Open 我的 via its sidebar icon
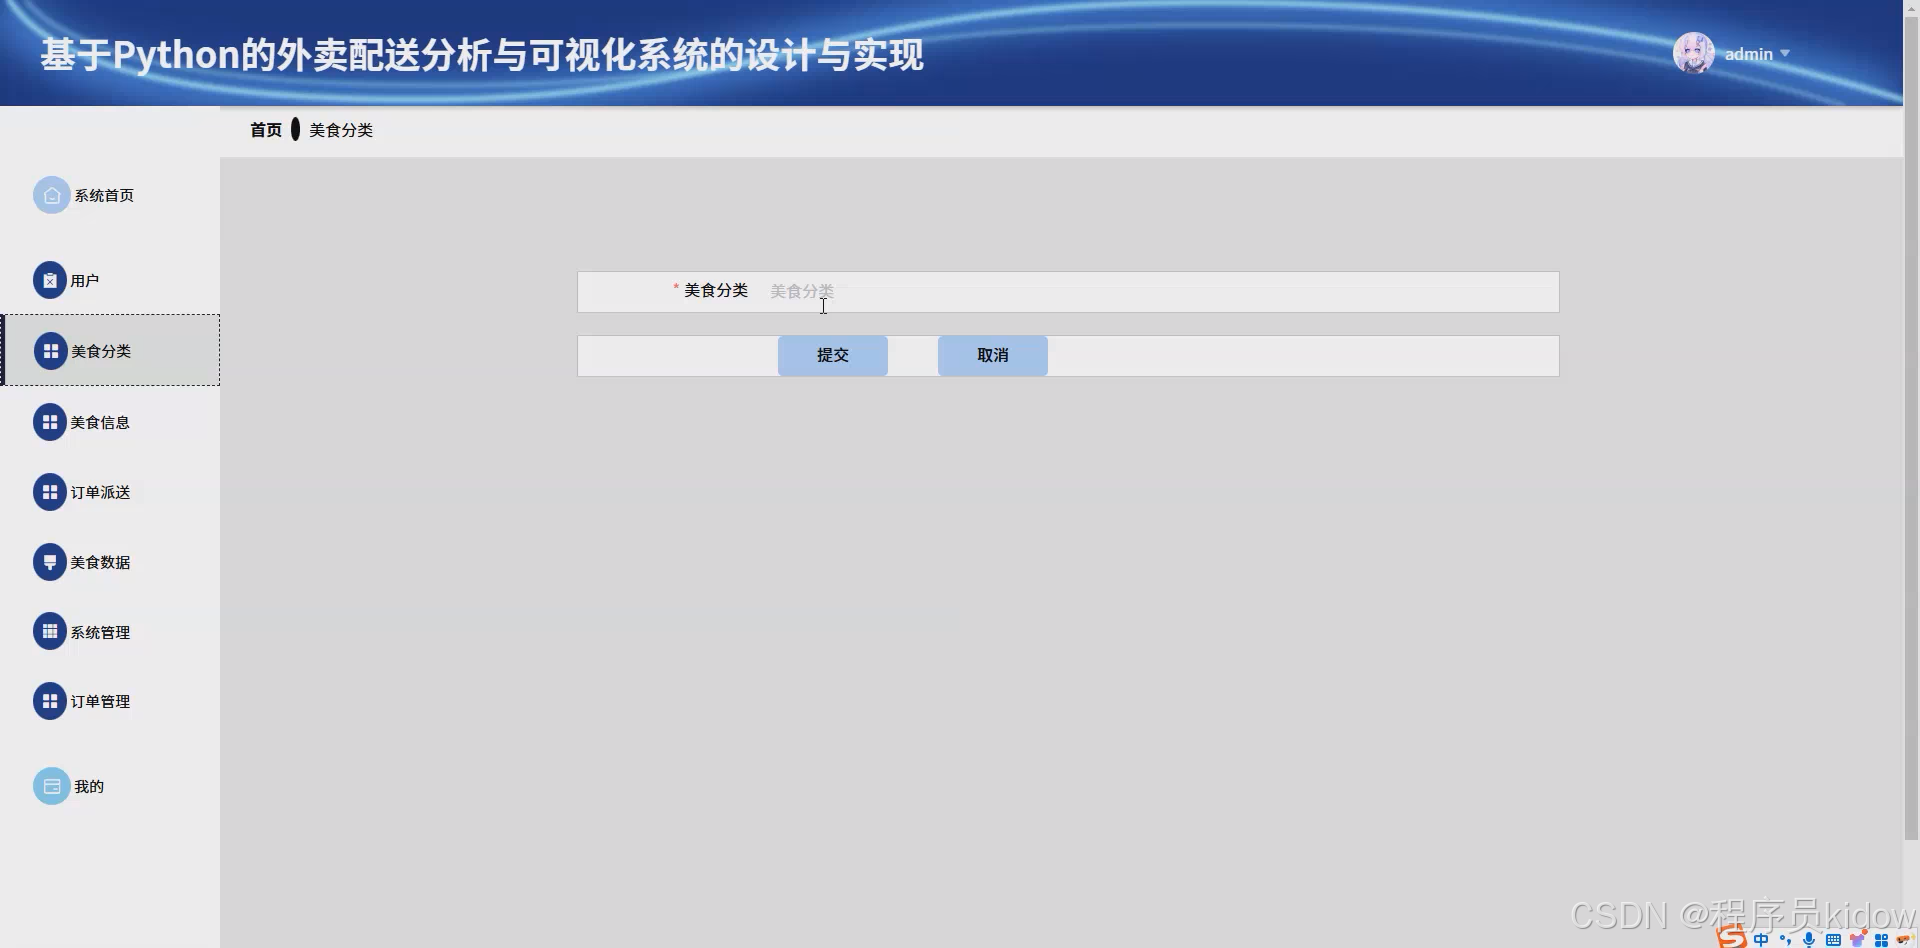Viewport: 1920px width, 948px height. point(51,786)
